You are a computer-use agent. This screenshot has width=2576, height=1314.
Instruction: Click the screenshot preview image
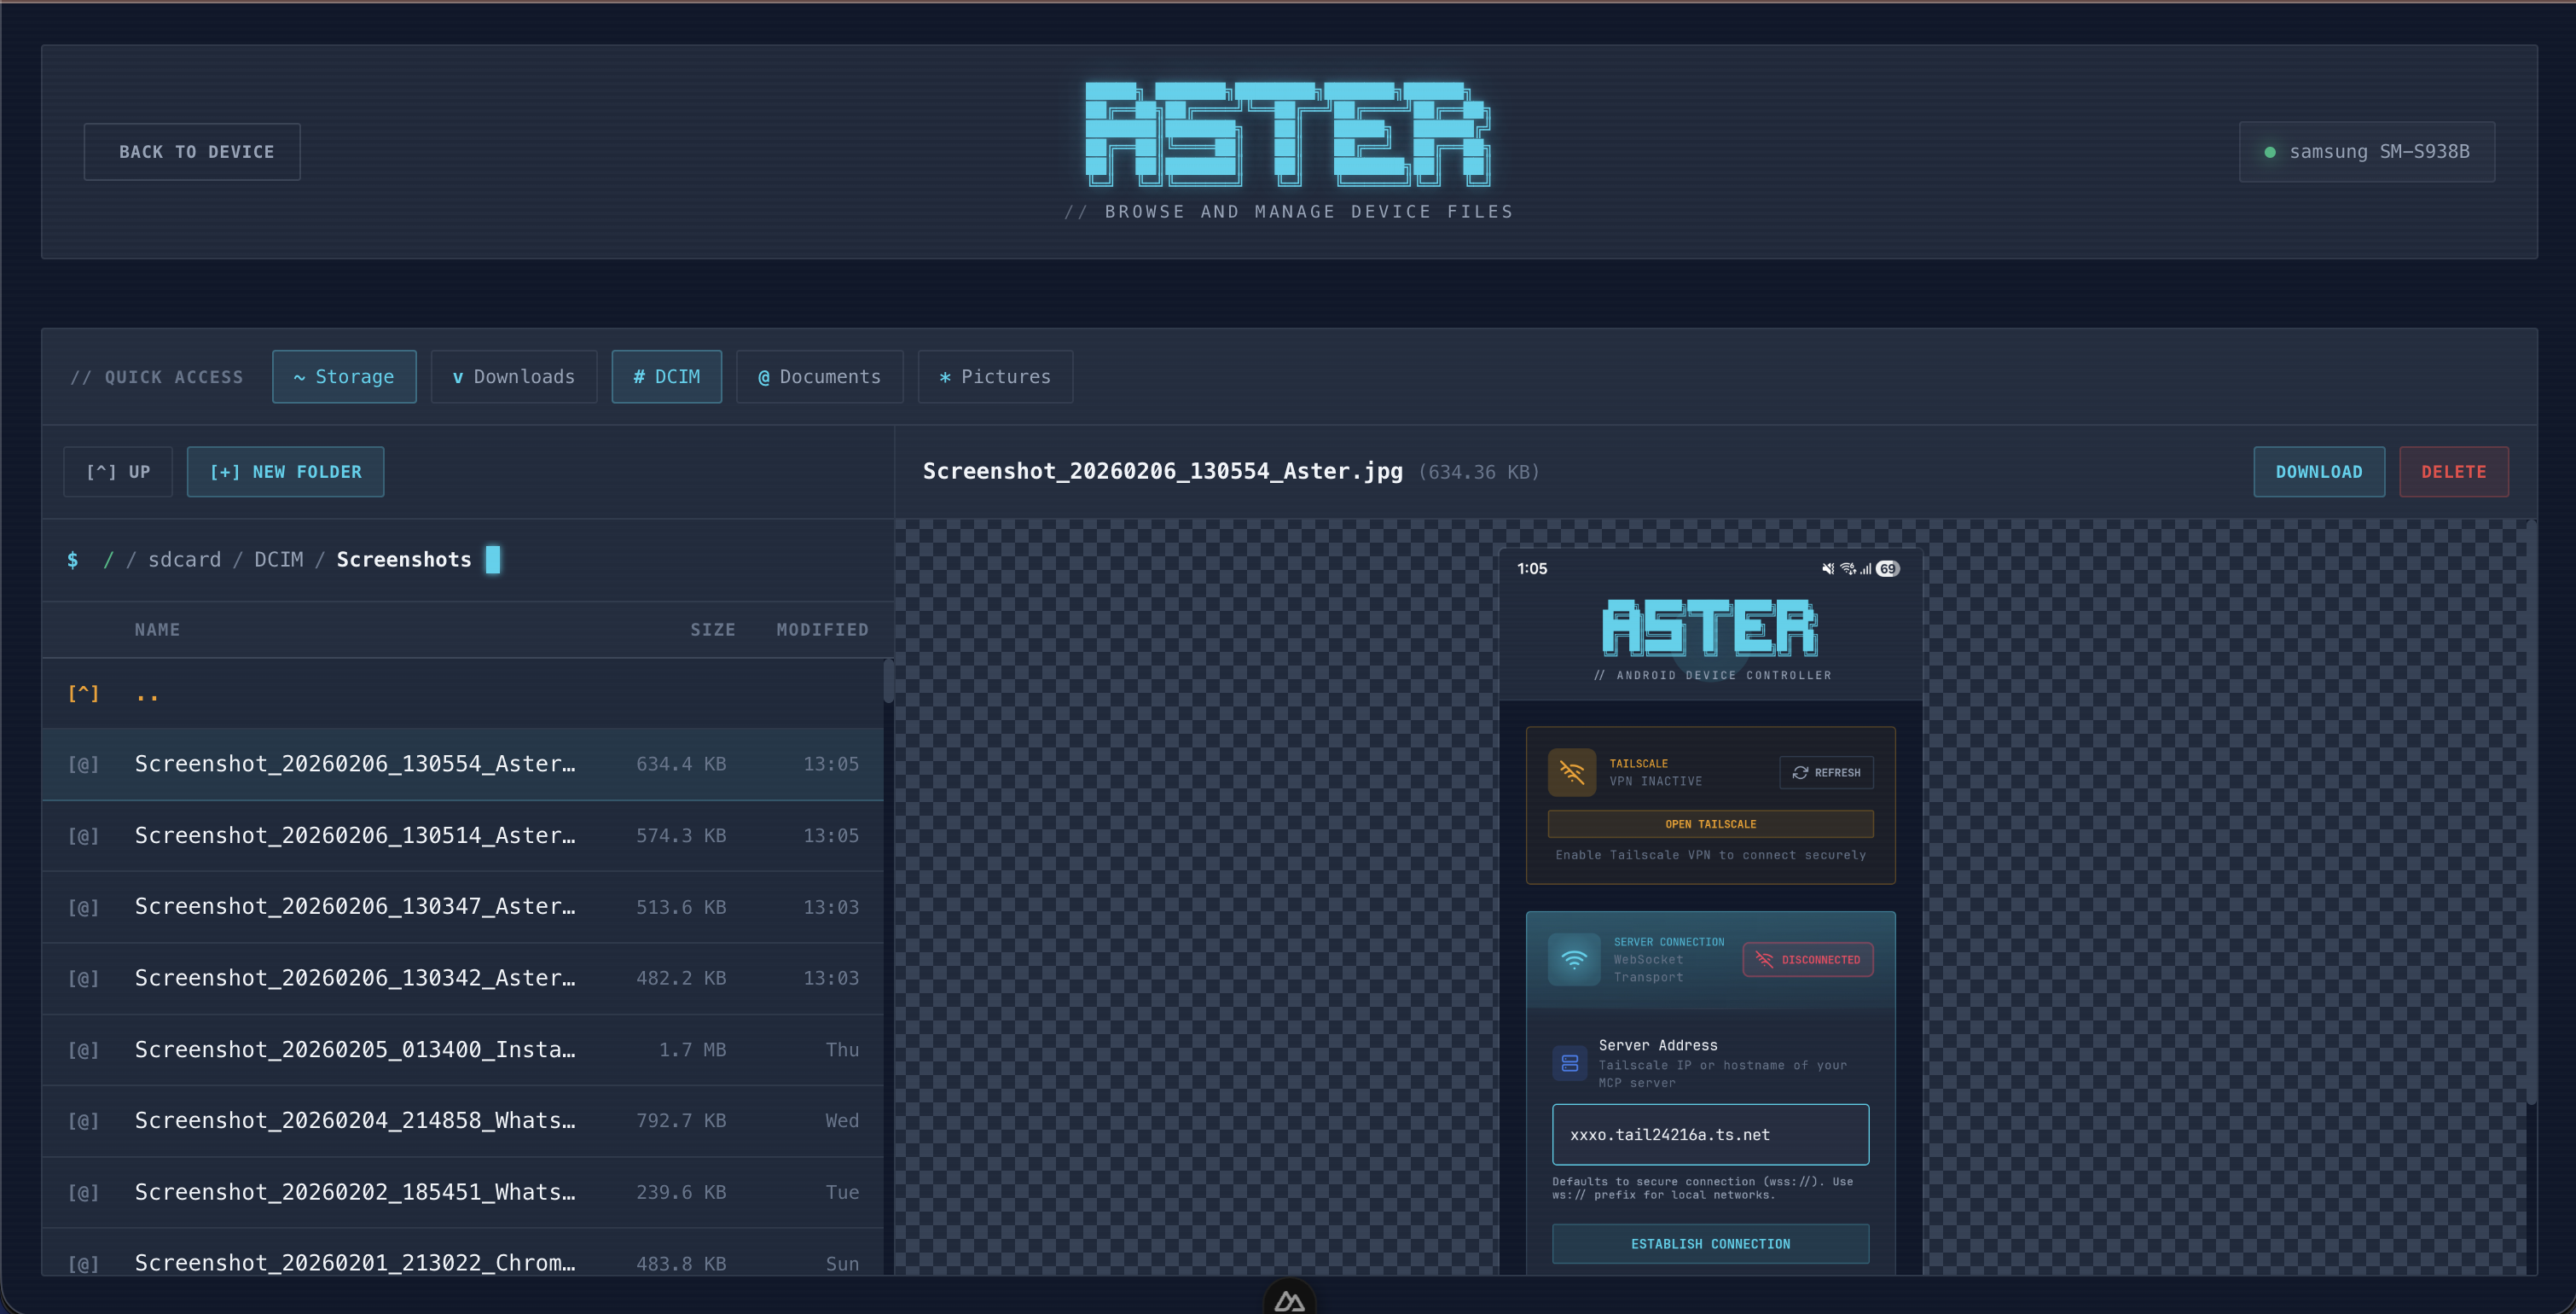click(1711, 911)
